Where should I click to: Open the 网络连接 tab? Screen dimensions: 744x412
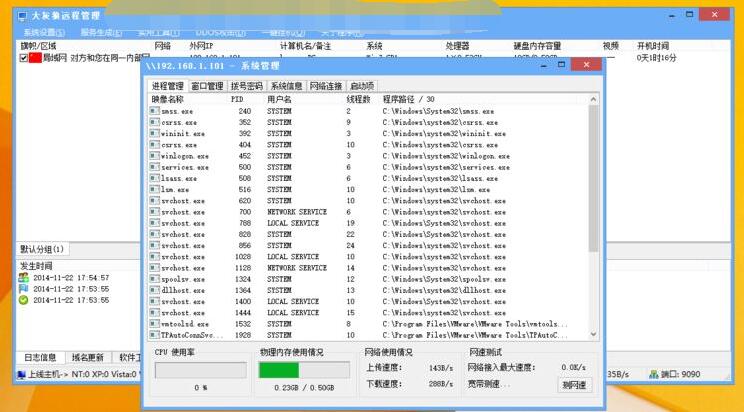tap(326, 87)
